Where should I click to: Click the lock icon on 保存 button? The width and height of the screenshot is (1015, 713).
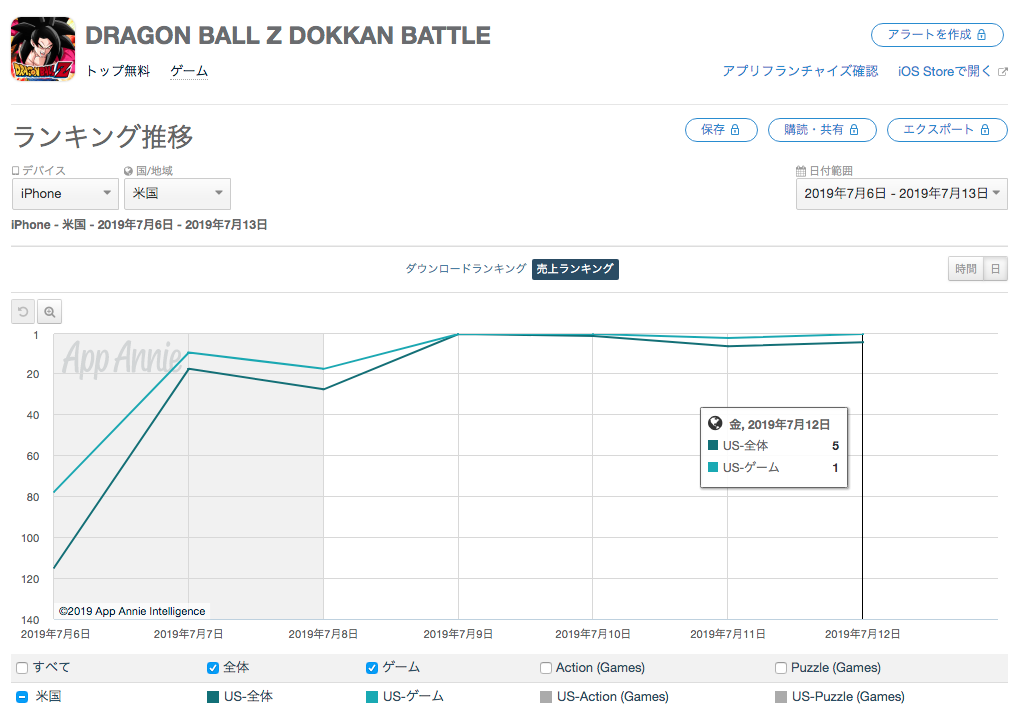click(735, 130)
